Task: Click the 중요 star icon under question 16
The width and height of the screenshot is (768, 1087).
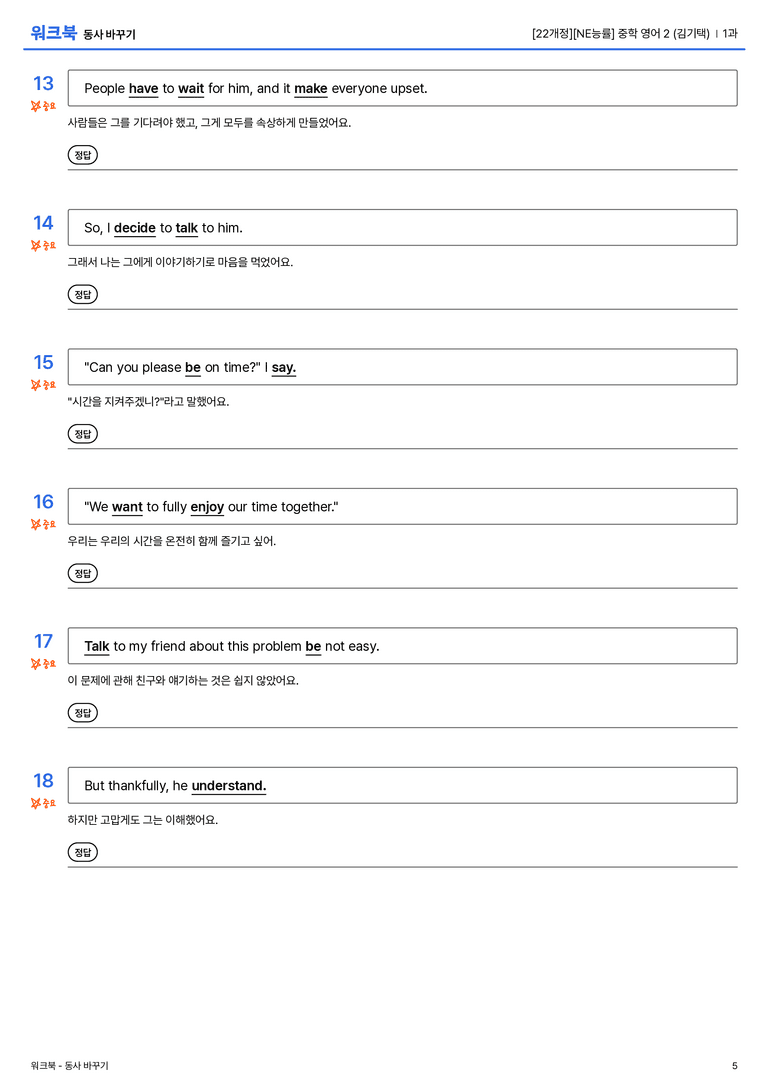Action: coord(43,524)
